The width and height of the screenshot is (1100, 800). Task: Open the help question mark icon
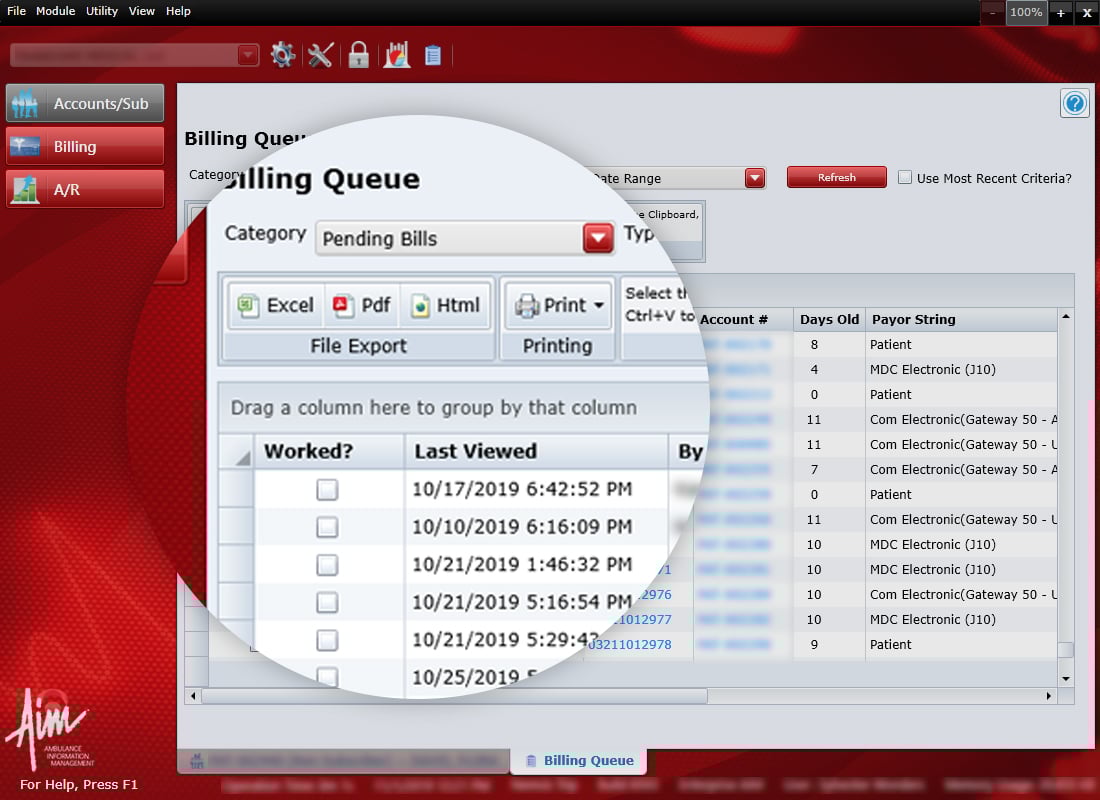[x=1075, y=103]
